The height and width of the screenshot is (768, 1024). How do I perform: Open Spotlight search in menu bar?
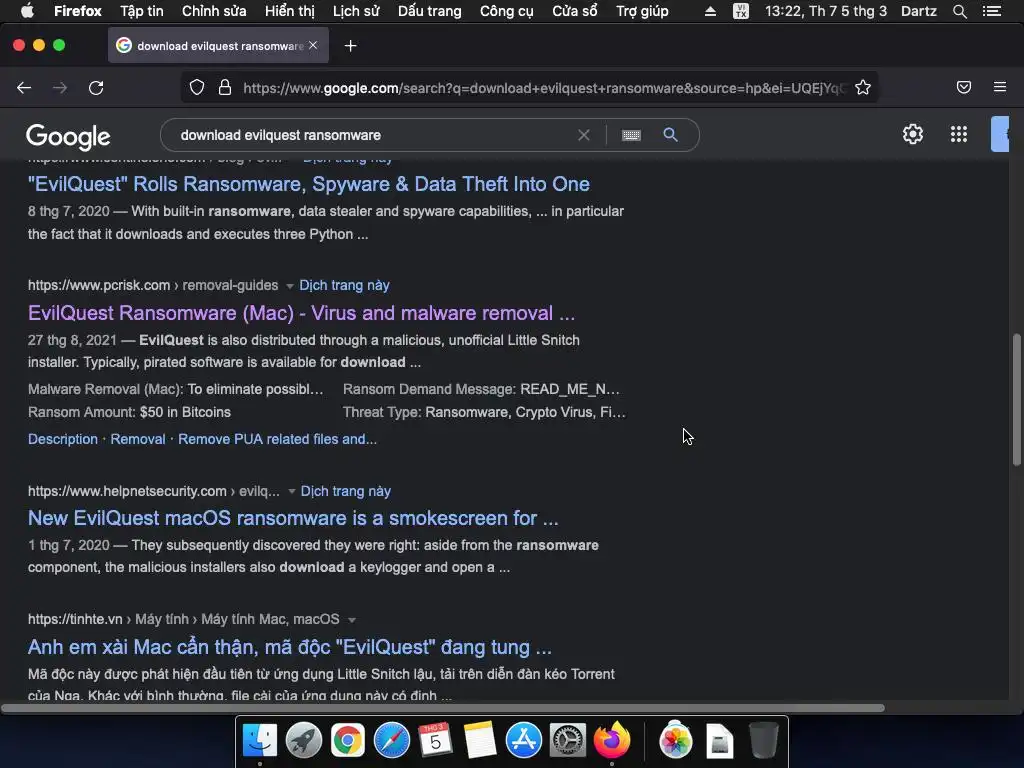(x=959, y=11)
